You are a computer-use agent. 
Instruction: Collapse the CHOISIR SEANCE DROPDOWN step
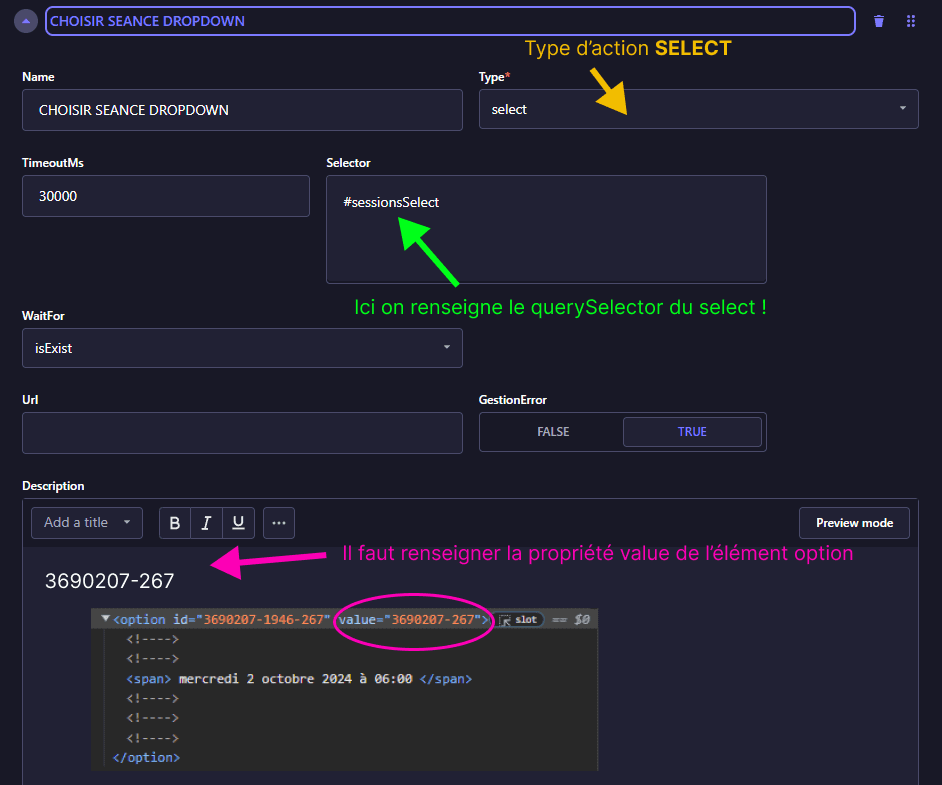(26, 21)
